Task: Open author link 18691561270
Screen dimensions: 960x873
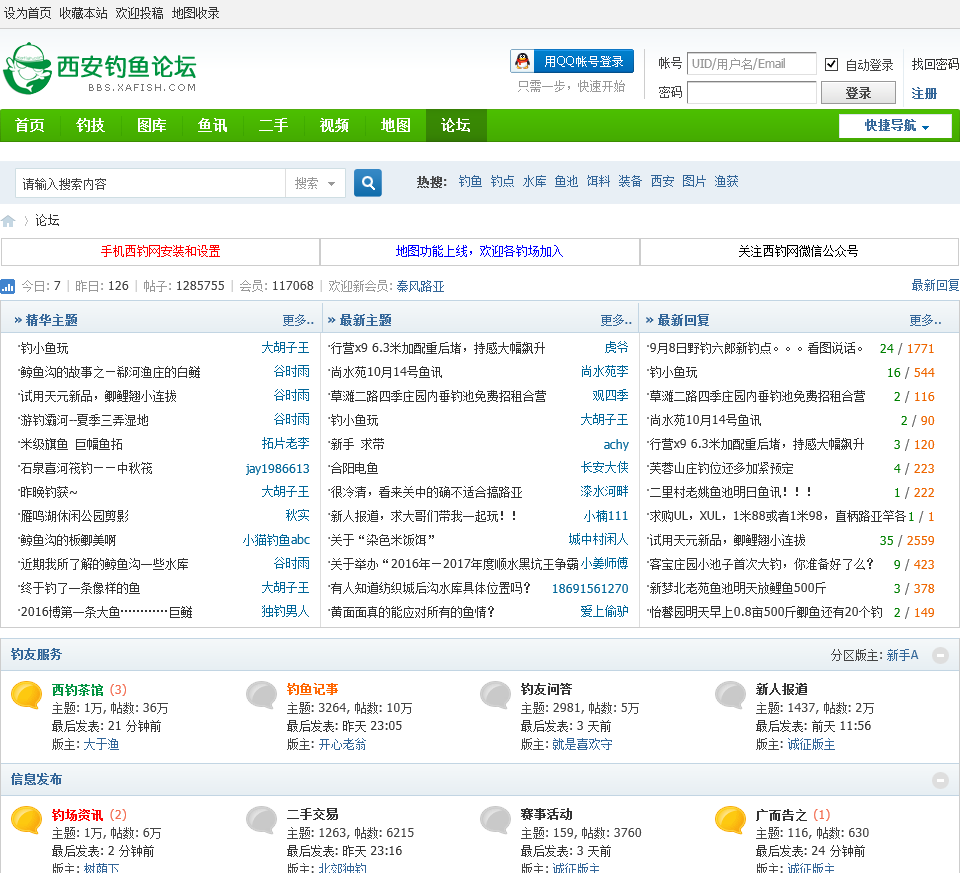Action: click(x=590, y=588)
